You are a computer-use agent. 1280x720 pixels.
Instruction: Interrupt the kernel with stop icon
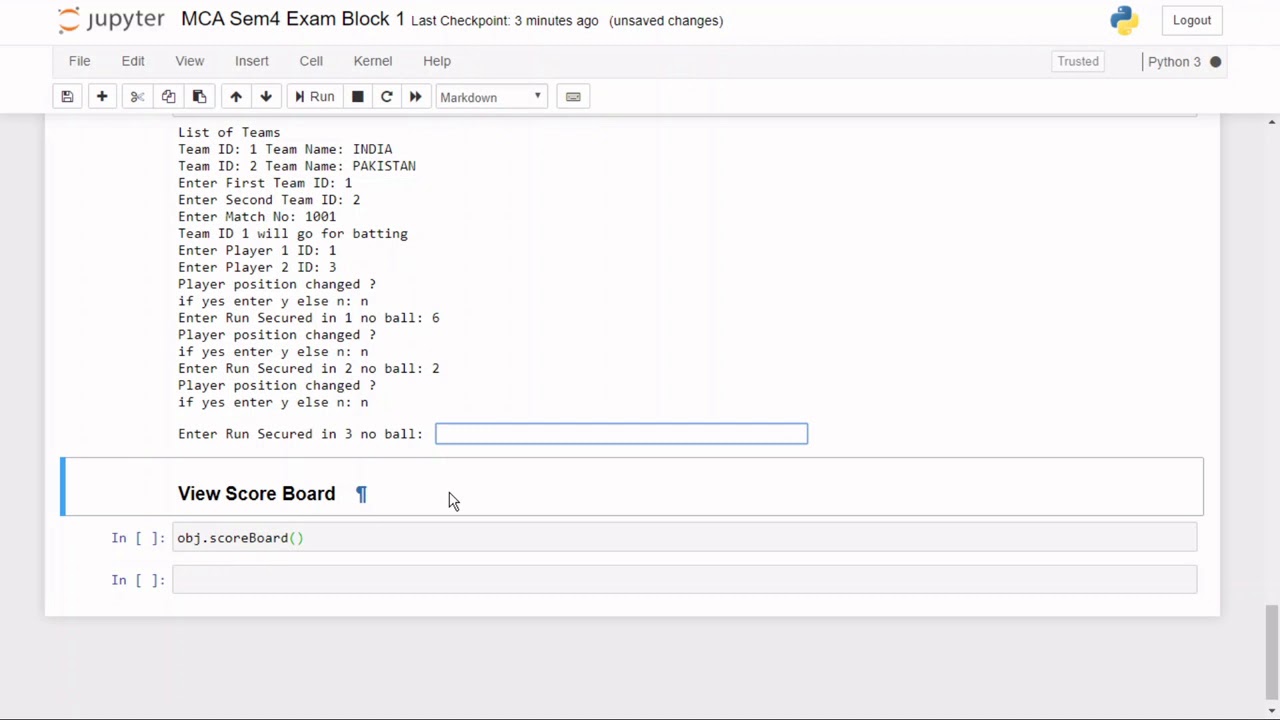357,97
